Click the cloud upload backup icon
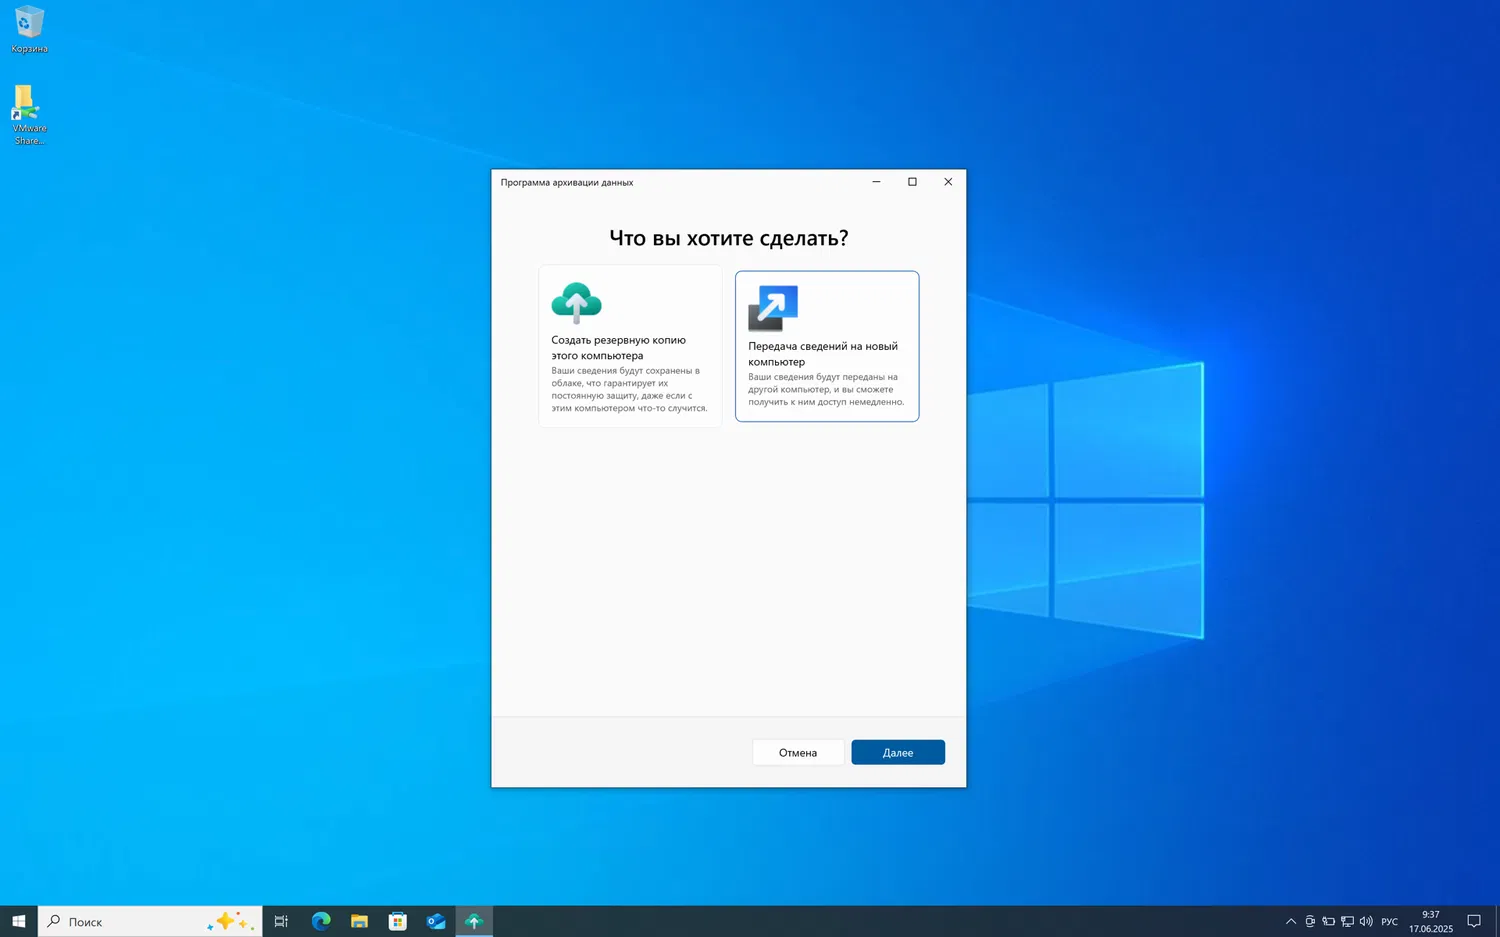The height and width of the screenshot is (937, 1500). click(576, 302)
